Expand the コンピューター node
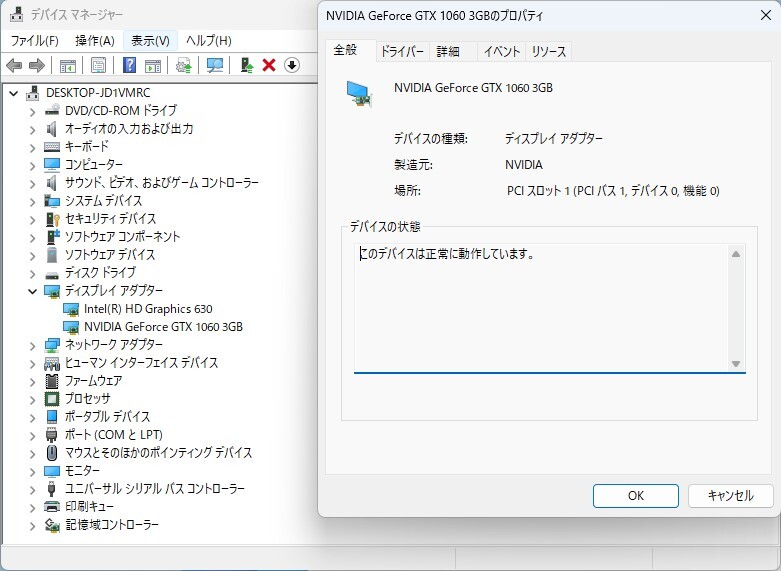 pos(32,165)
